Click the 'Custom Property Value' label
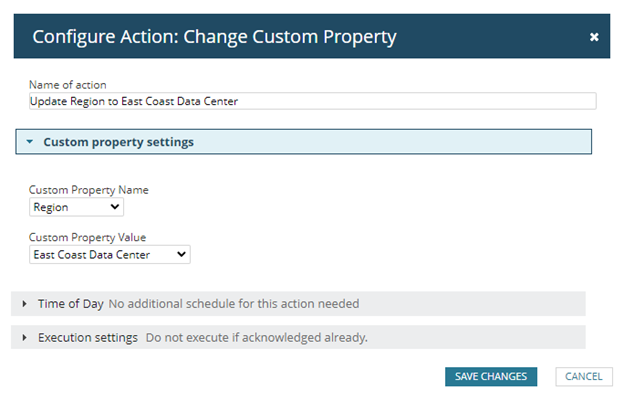This screenshot has height=401, width=624. point(89,238)
